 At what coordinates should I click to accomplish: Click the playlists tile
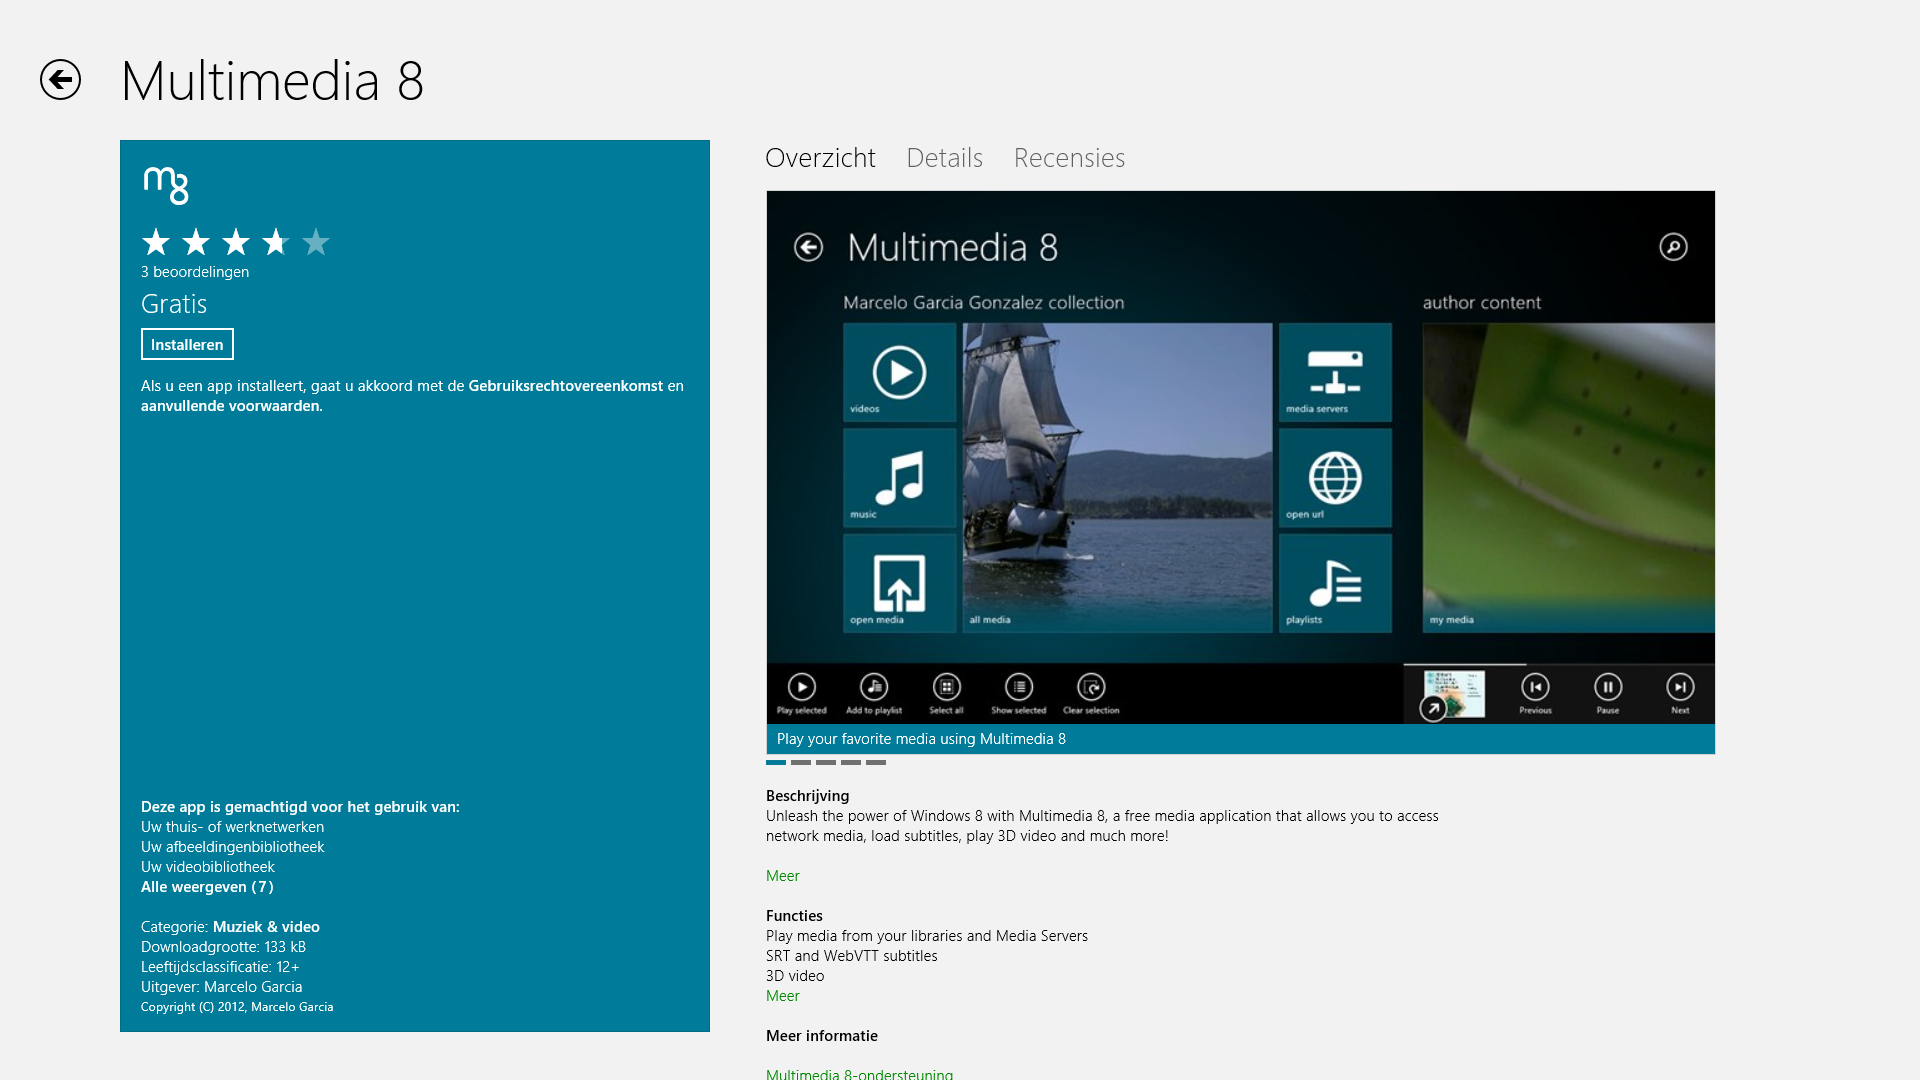point(1335,583)
